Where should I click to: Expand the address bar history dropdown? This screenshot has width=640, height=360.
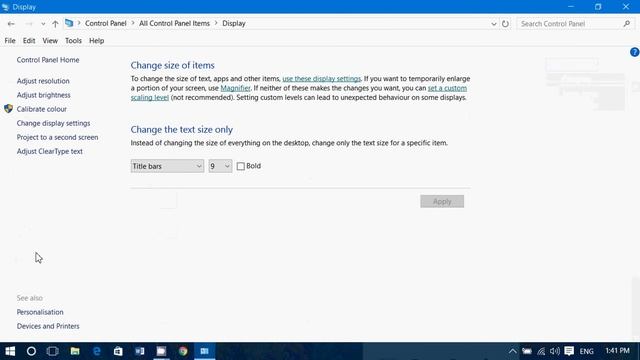point(494,24)
